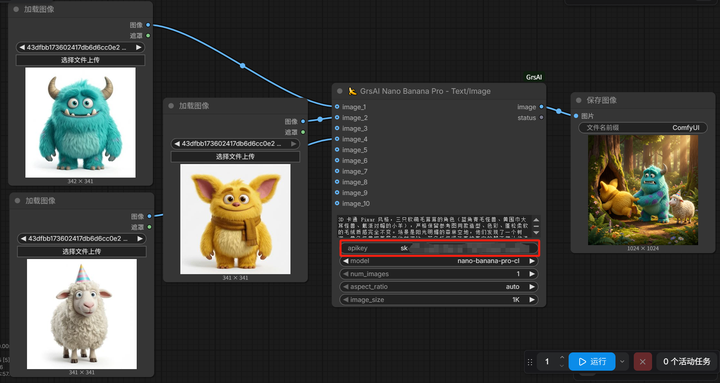The height and width of the screenshot is (383, 720).
Task: Click the image output port on the GrsAI node
Action: click(541, 107)
